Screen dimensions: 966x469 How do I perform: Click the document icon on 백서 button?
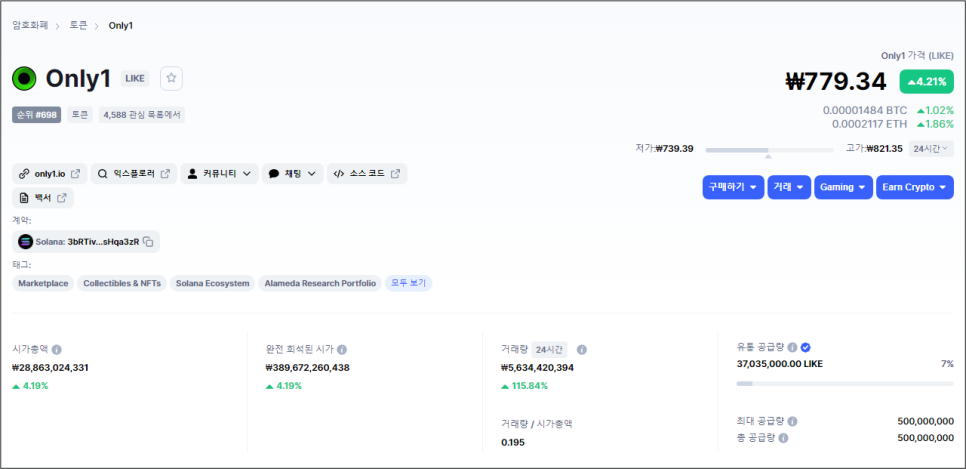coord(24,198)
